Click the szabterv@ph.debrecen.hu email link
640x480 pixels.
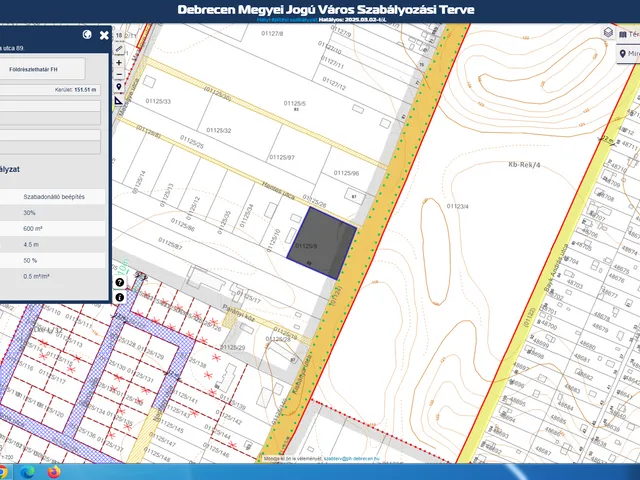351,459
